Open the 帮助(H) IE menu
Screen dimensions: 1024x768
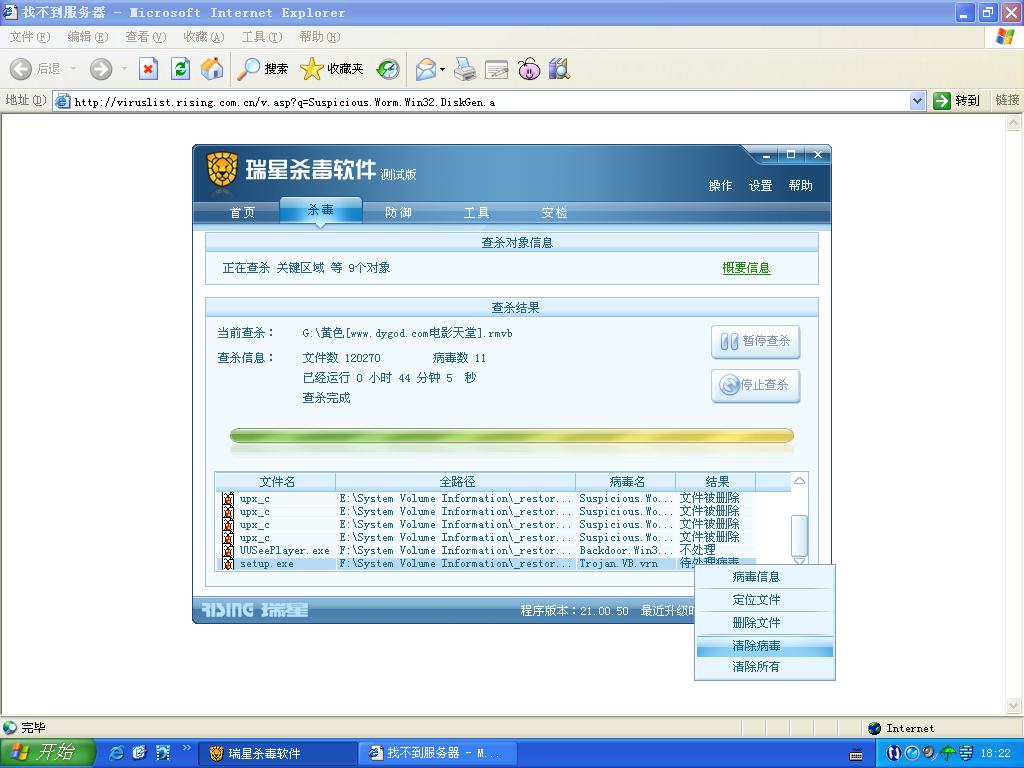click(320, 37)
